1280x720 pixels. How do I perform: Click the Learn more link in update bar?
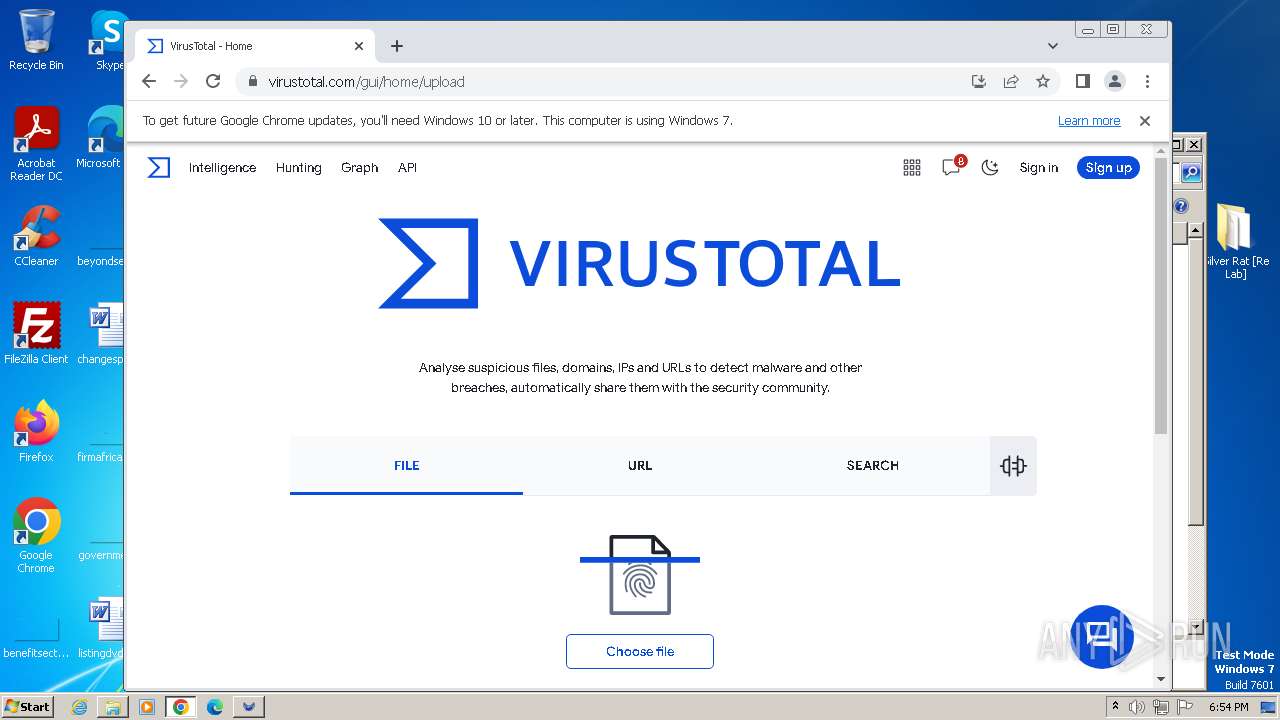point(1089,121)
